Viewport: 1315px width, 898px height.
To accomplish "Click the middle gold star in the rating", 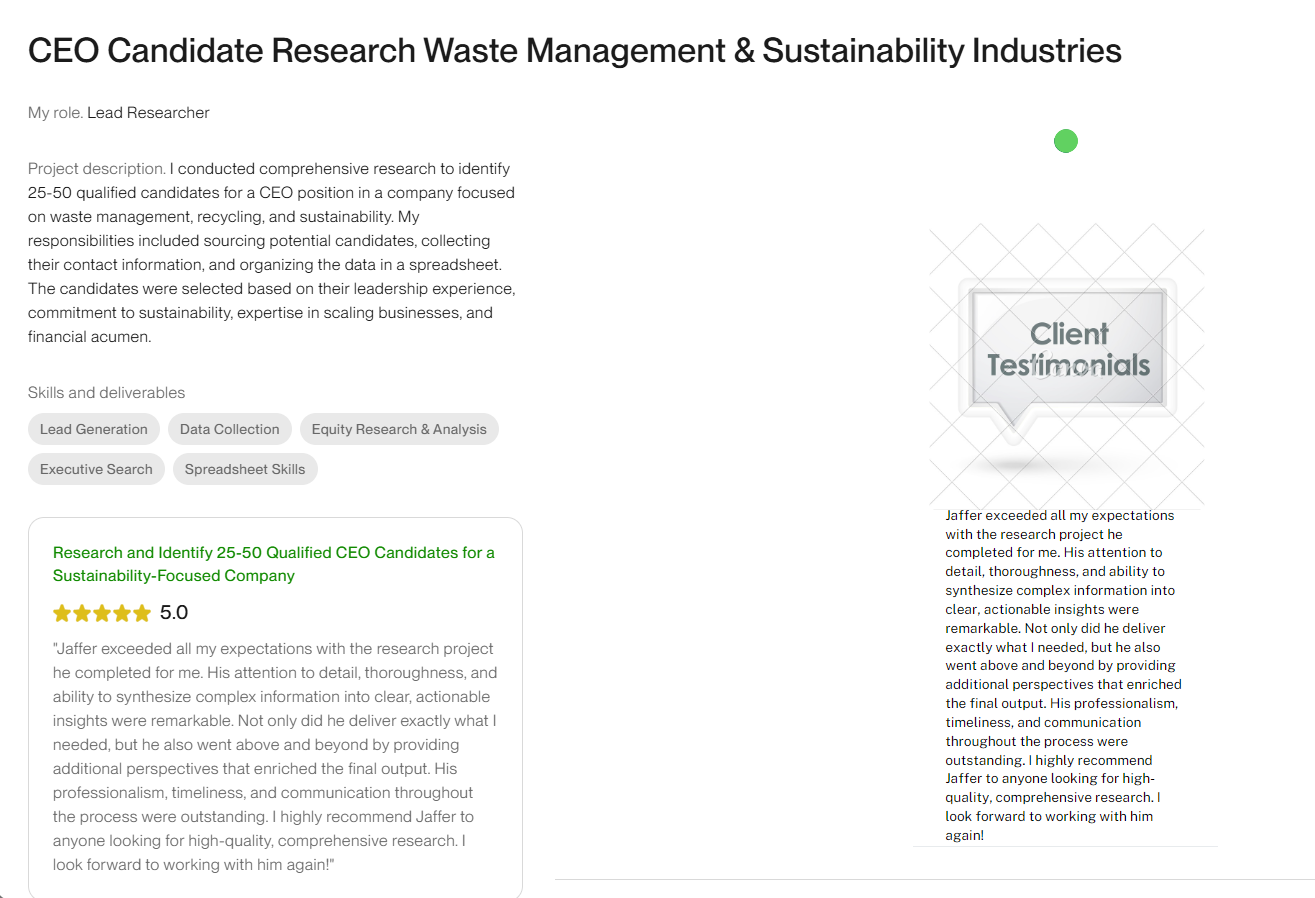I will click(102, 613).
